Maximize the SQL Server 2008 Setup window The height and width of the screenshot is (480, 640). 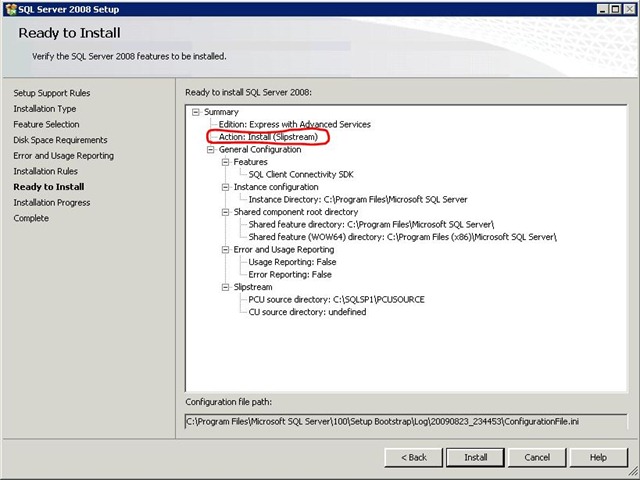[x=616, y=9]
